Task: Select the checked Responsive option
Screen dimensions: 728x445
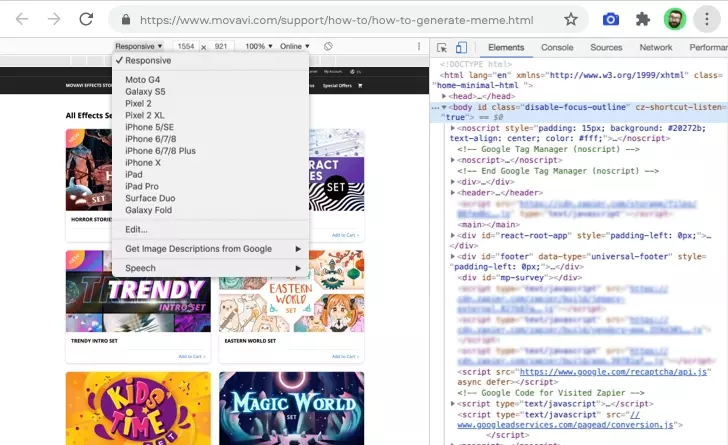Action: click(210, 60)
